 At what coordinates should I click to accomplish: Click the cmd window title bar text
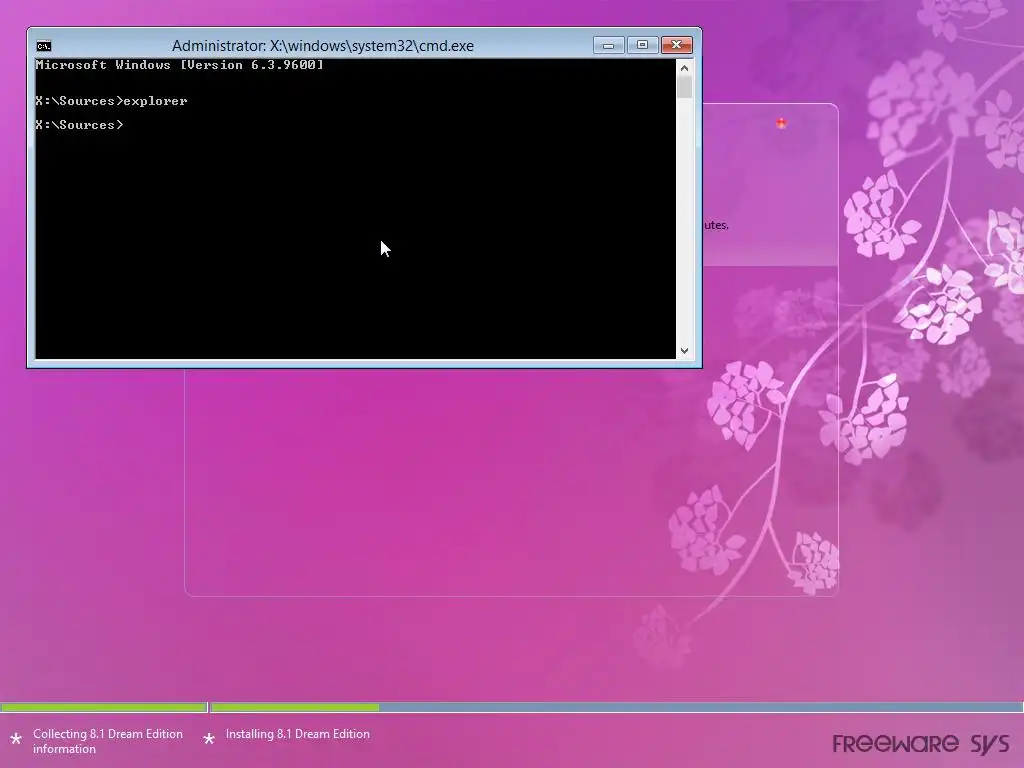(323, 46)
